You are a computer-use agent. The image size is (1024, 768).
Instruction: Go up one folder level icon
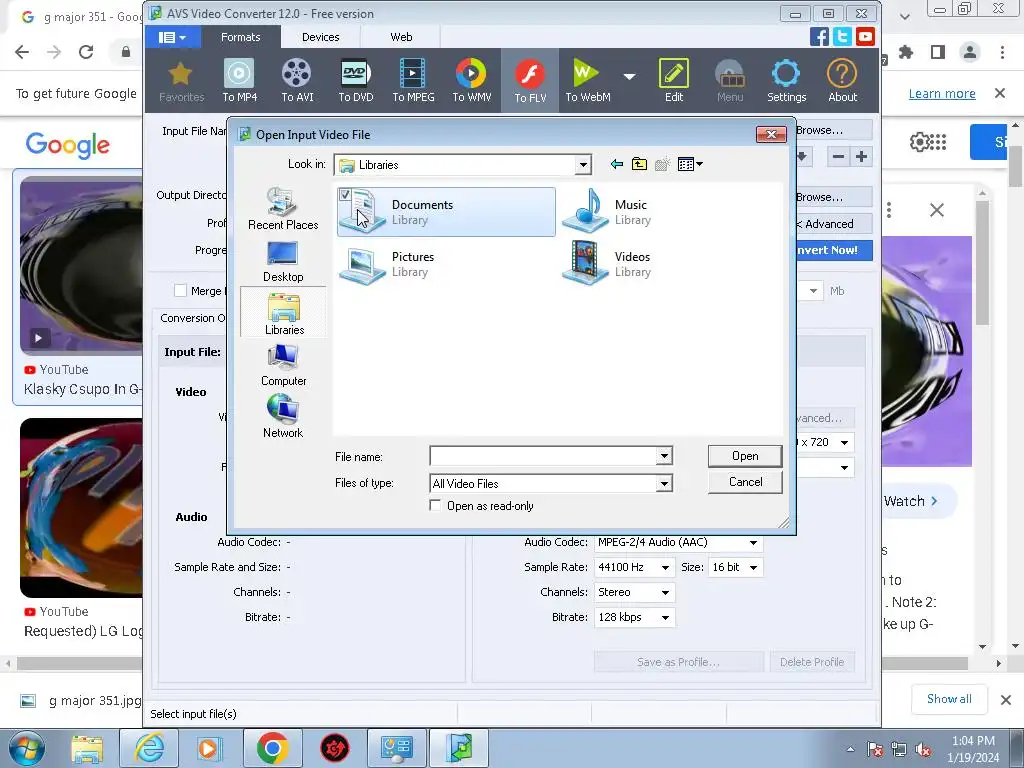[639, 164]
